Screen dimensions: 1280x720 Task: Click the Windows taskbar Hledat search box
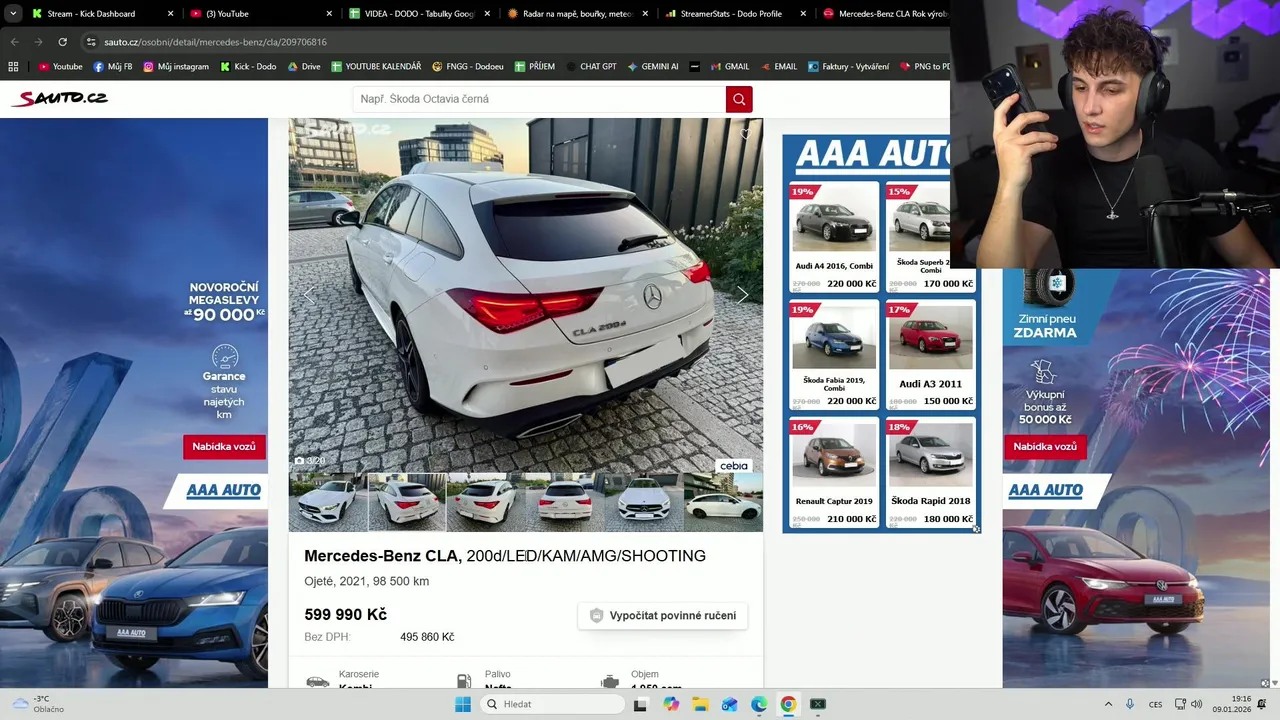pyautogui.click(x=551, y=704)
